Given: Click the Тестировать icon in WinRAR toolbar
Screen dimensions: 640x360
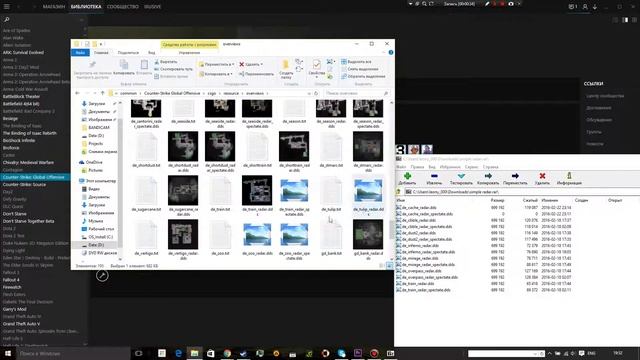Looking at the screenshot, I should (461, 176).
